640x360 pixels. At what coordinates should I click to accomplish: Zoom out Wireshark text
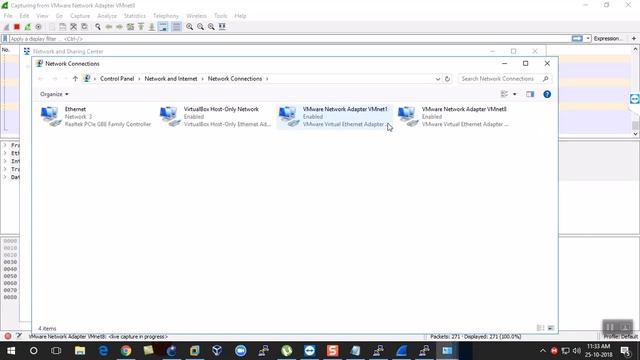[200, 27]
